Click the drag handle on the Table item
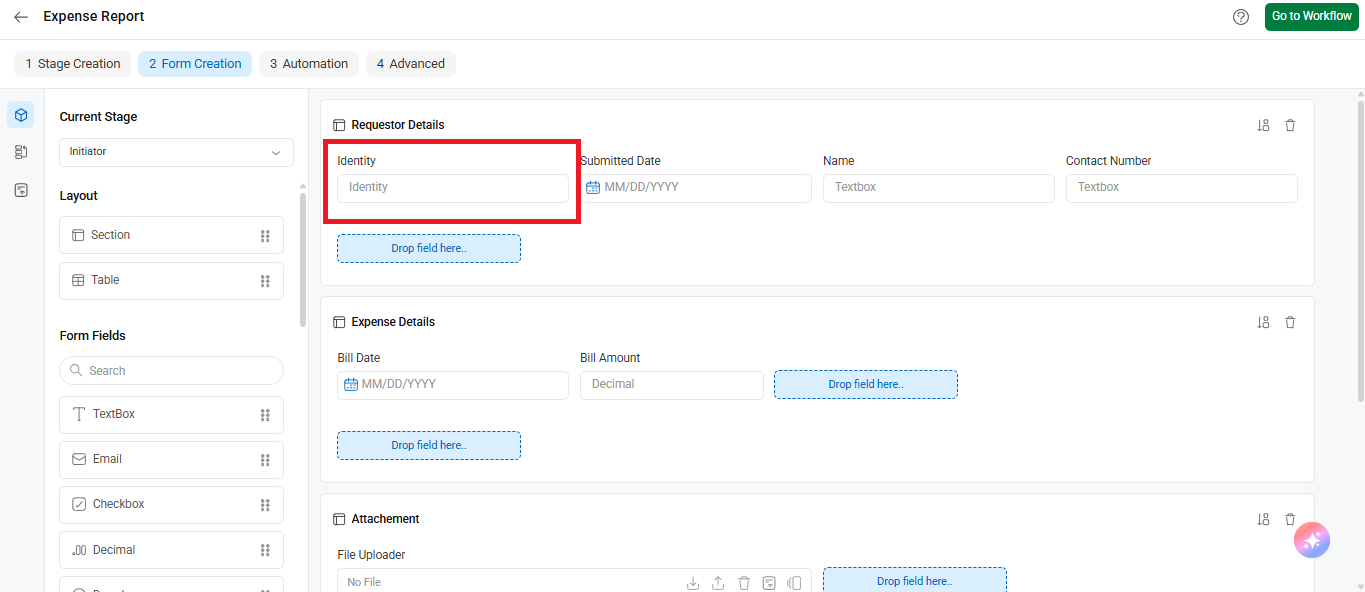Viewport: 1365px width, 592px height. [265, 281]
